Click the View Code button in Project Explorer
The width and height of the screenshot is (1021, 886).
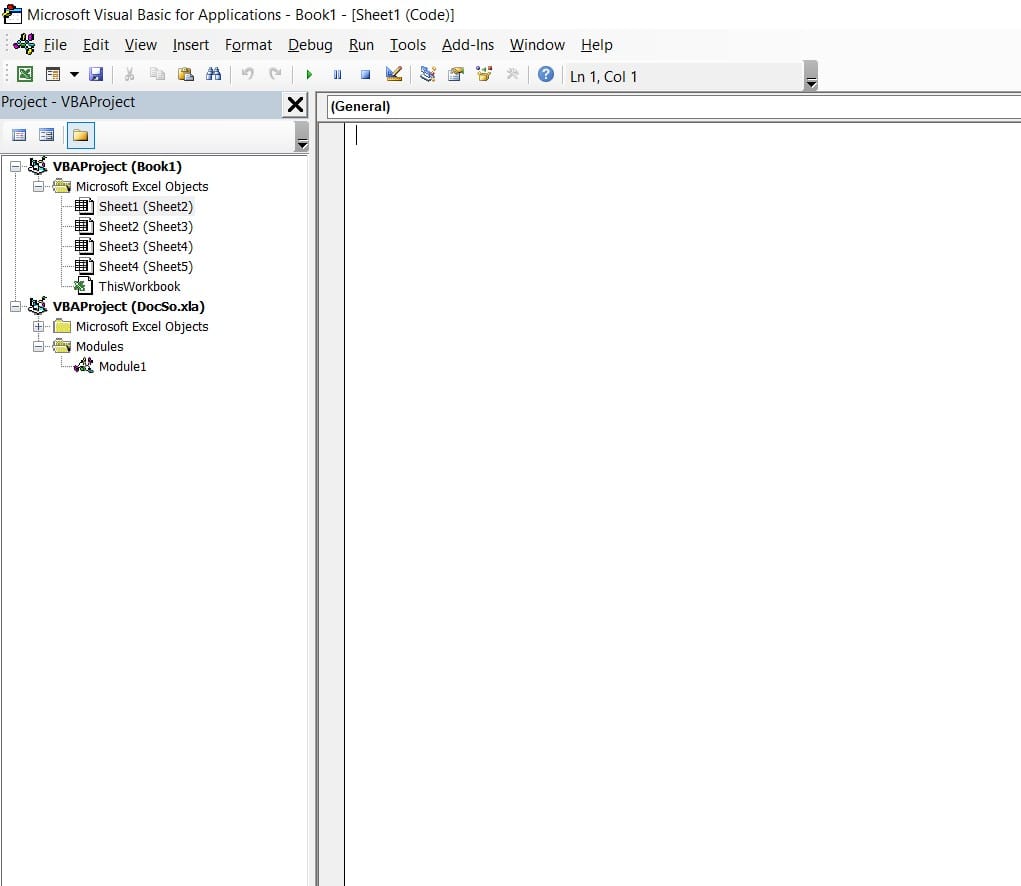18,134
